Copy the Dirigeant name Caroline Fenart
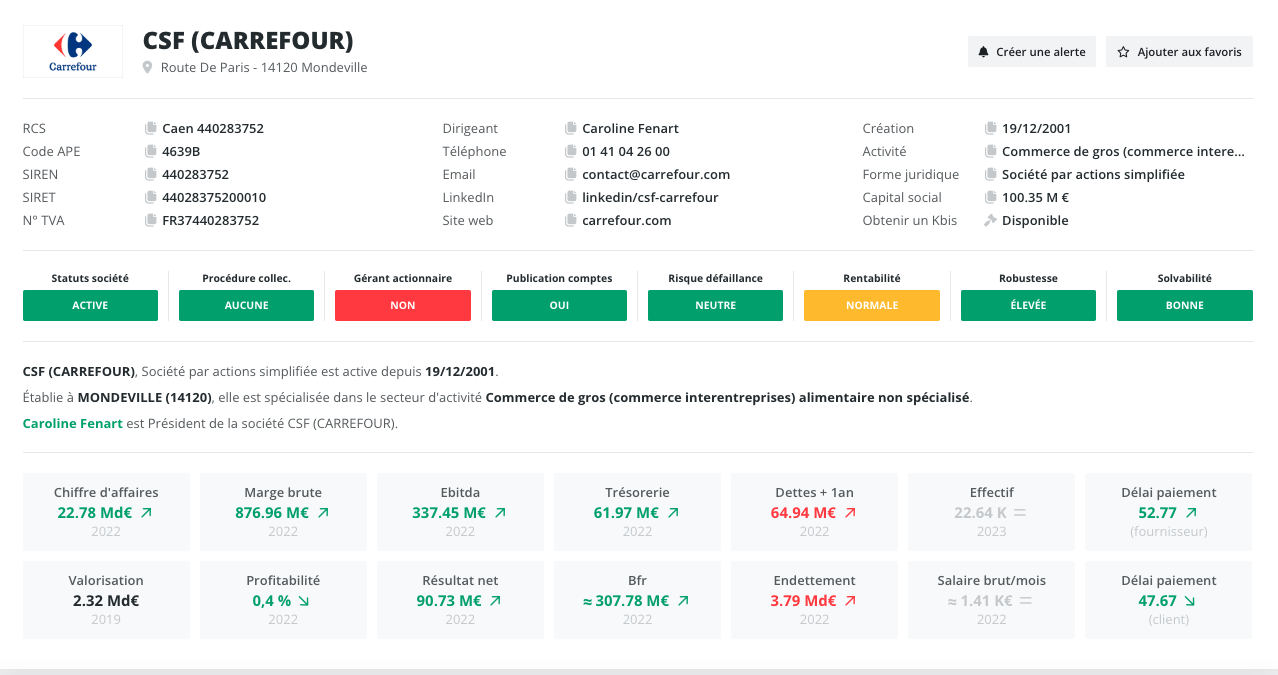1278x675 pixels. [571, 128]
